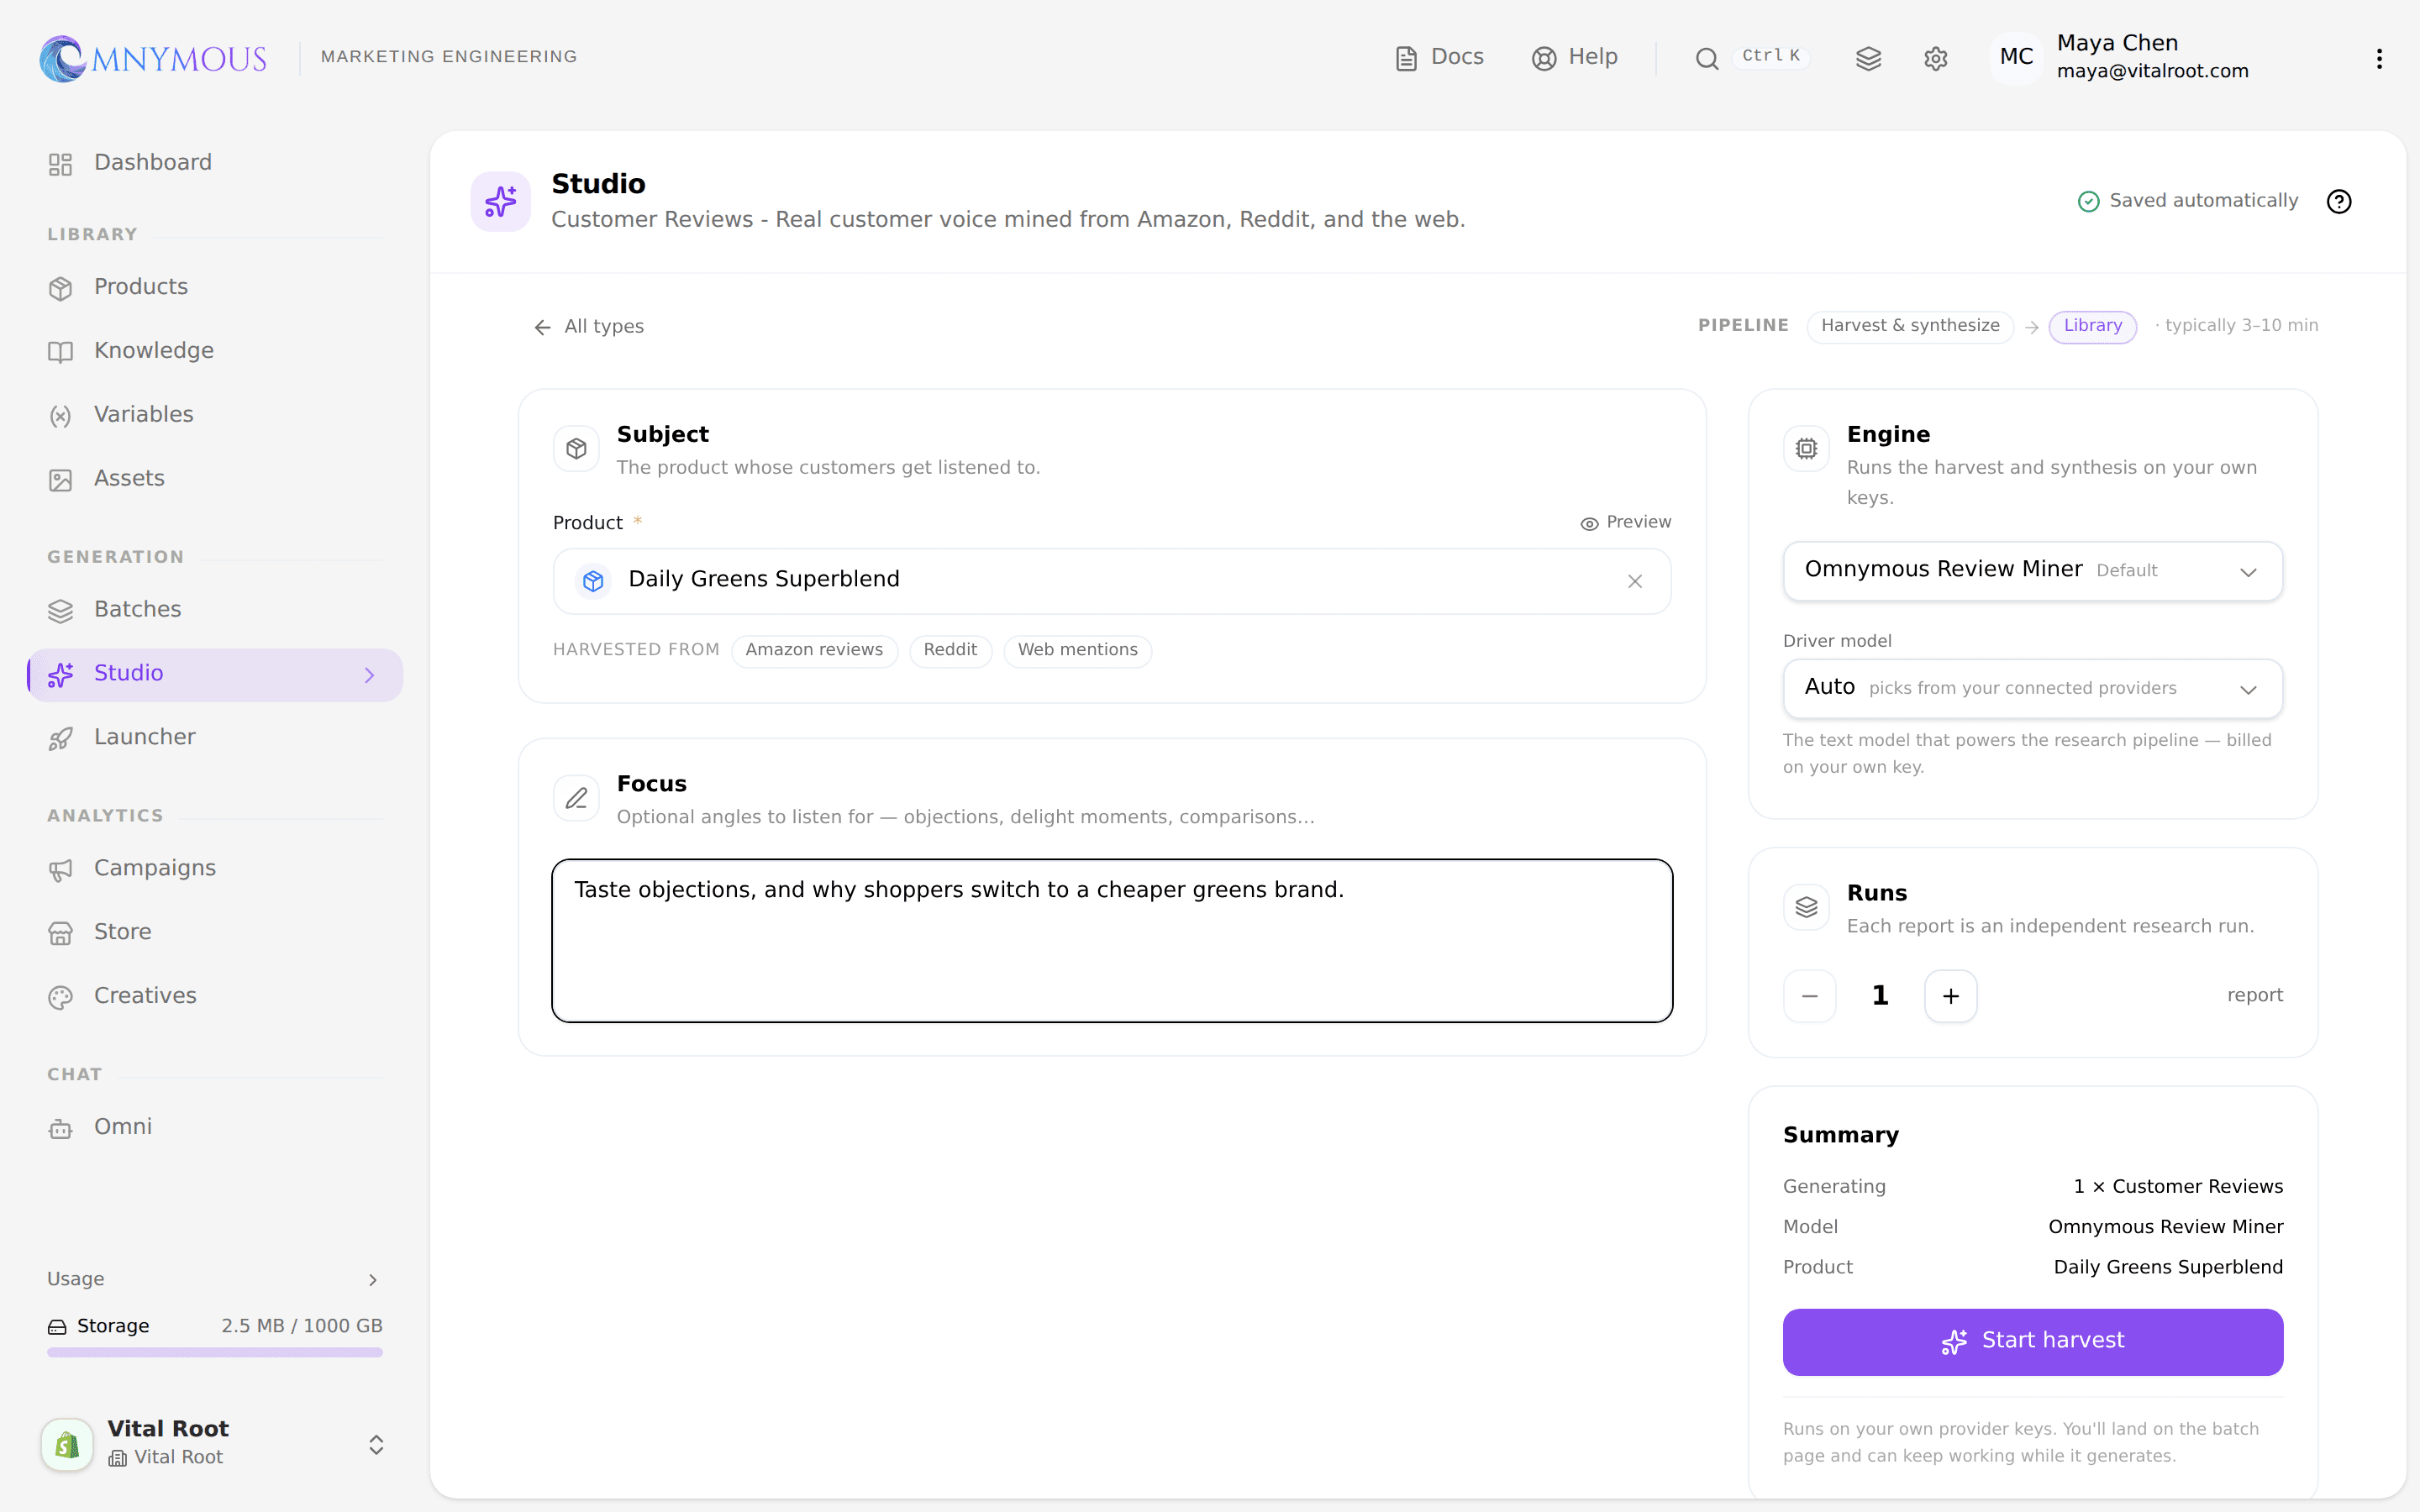Open the Omnymous Review Miner dropdown

coord(2032,571)
